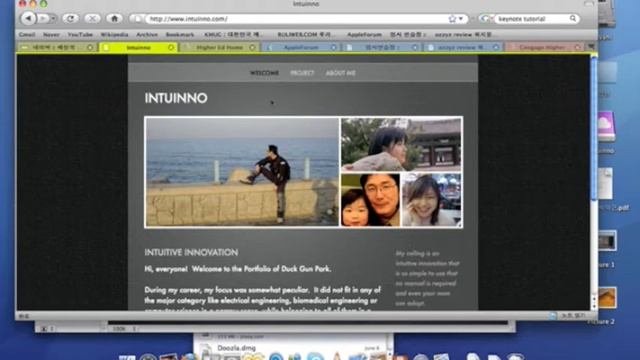The image size is (640, 360).
Task: Open the PROJECT page menu item
Action: point(302,73)
